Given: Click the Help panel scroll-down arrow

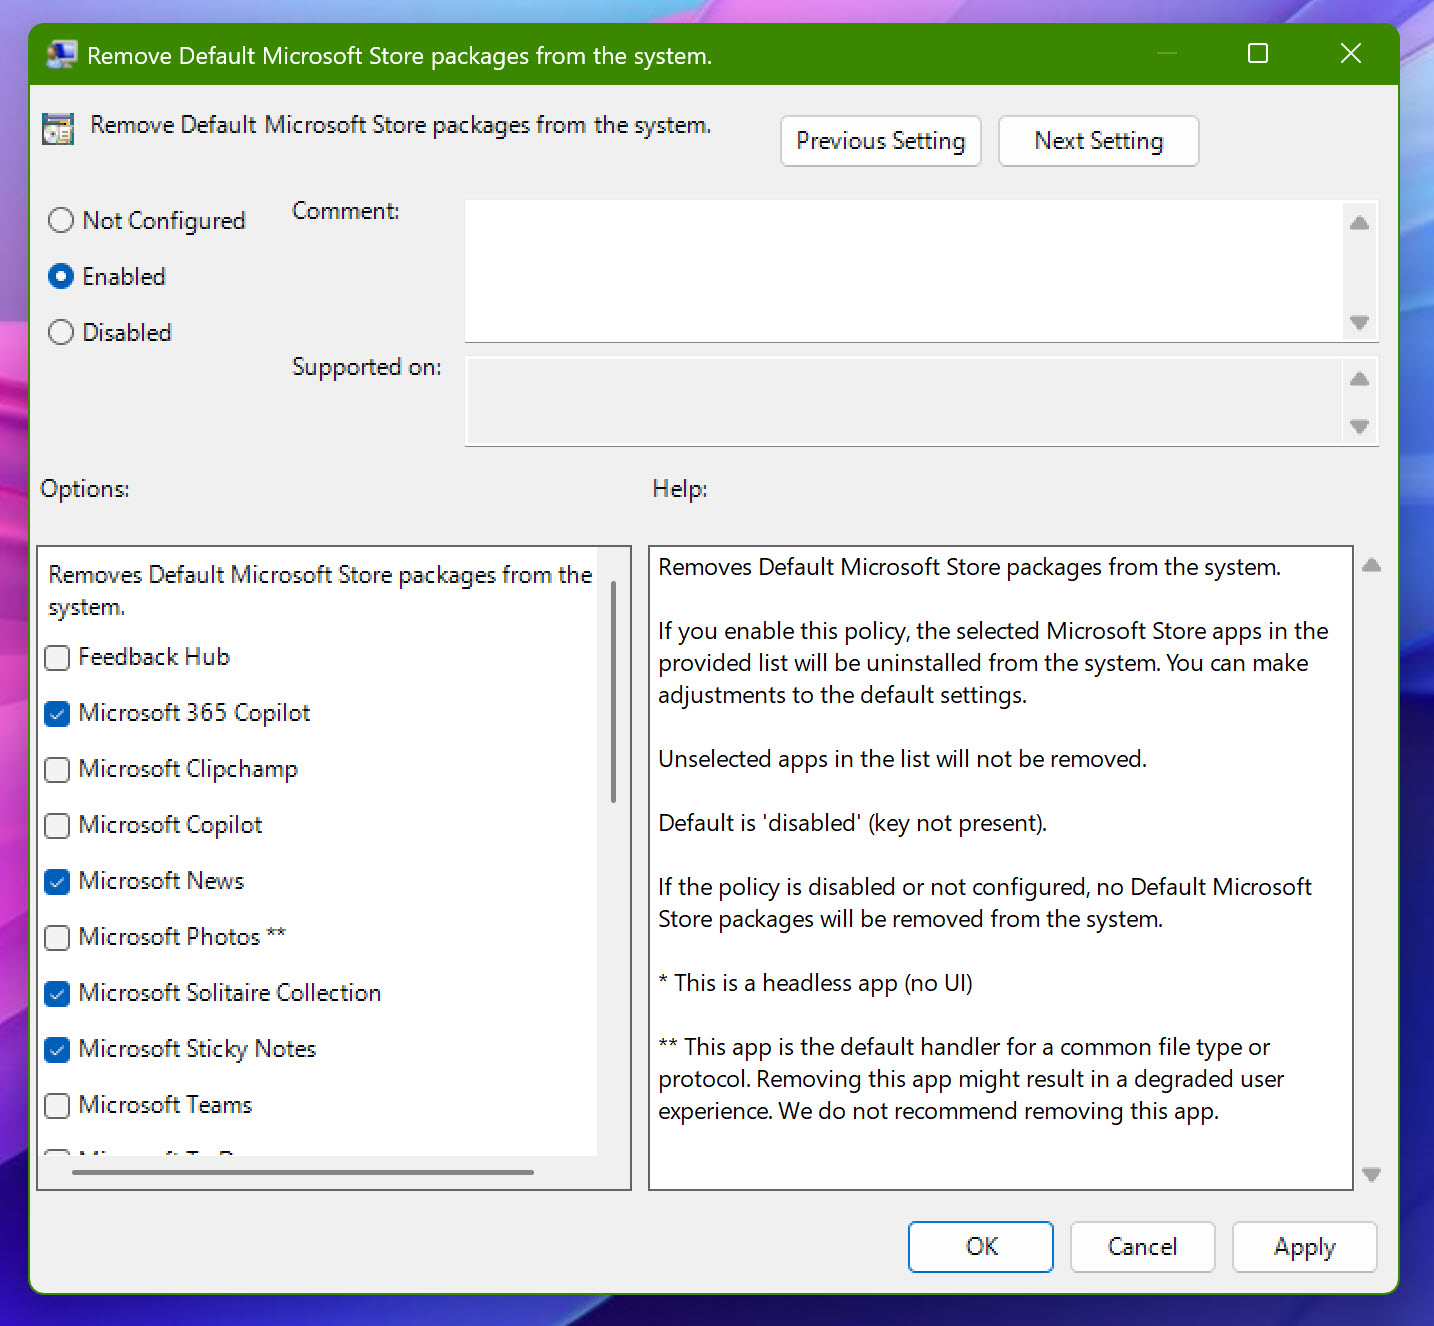Looking at the screenshot, I should pos(1371,1177).
